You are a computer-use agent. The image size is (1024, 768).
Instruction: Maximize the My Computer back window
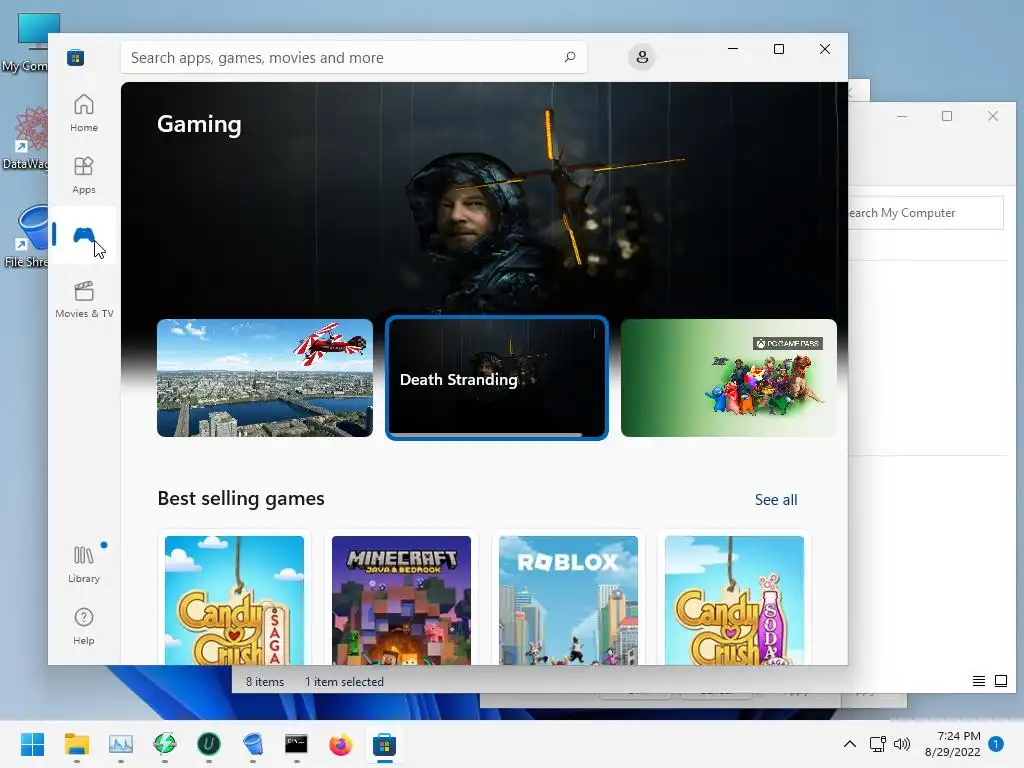tap(947, 116)
